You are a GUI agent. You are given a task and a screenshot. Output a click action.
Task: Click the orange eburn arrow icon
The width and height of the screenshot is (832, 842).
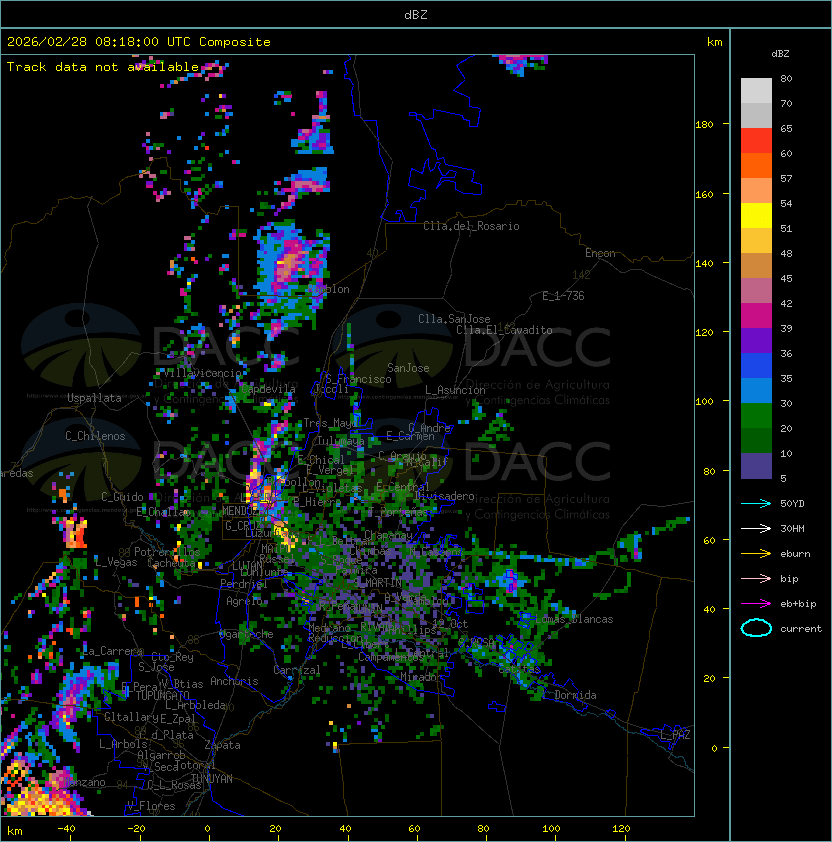[x=756, y=553]
